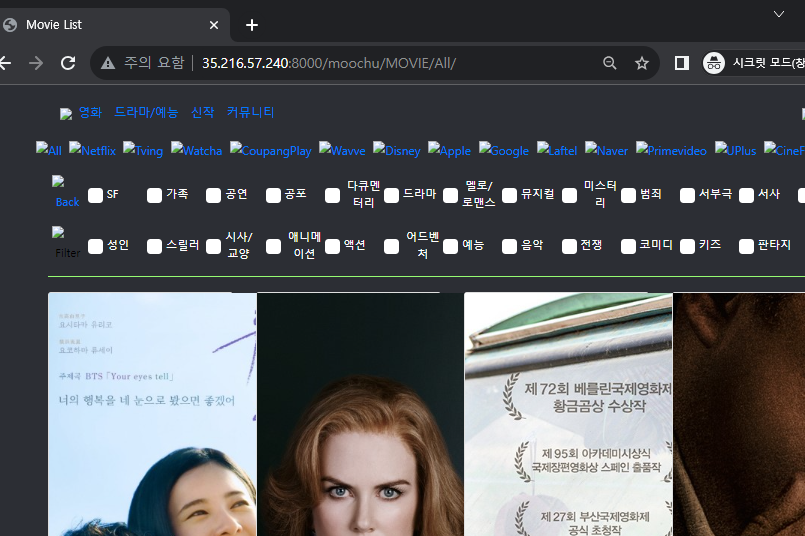
Task: Check the 코미디 genre checkbox
Action: pyautogui.click(x=628, y=246)
